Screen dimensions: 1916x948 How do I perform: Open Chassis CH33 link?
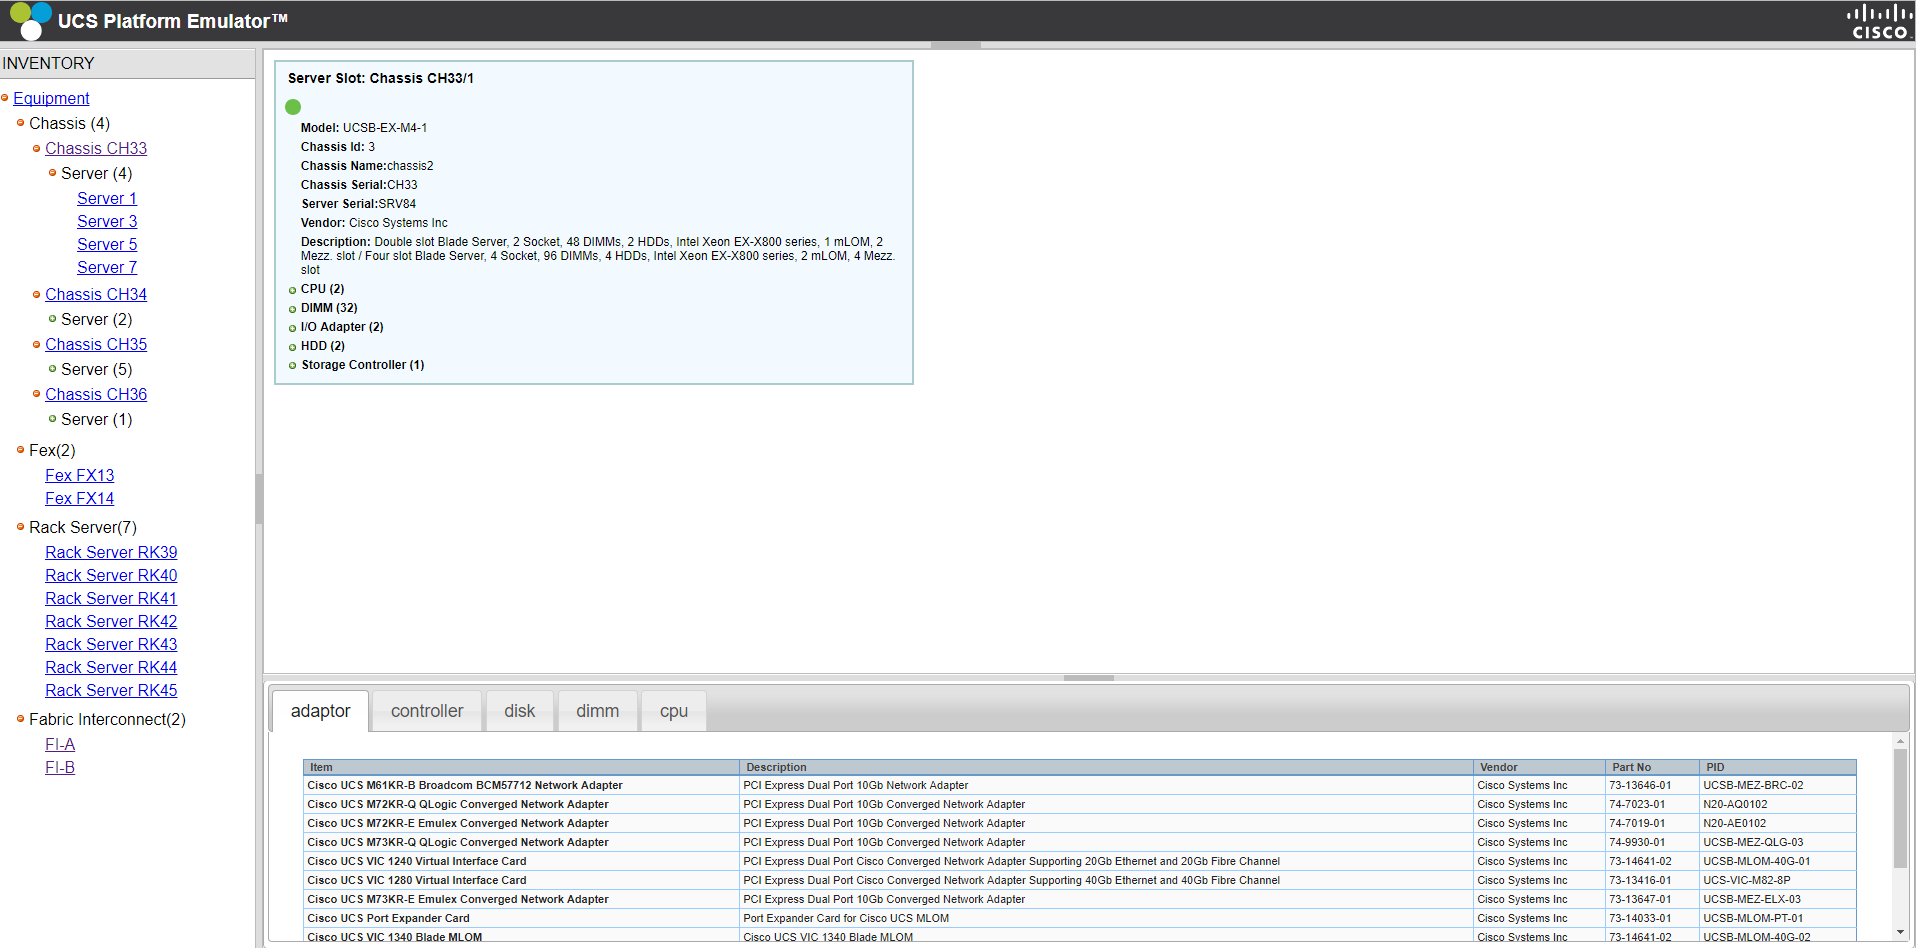(x=96, y=148)
